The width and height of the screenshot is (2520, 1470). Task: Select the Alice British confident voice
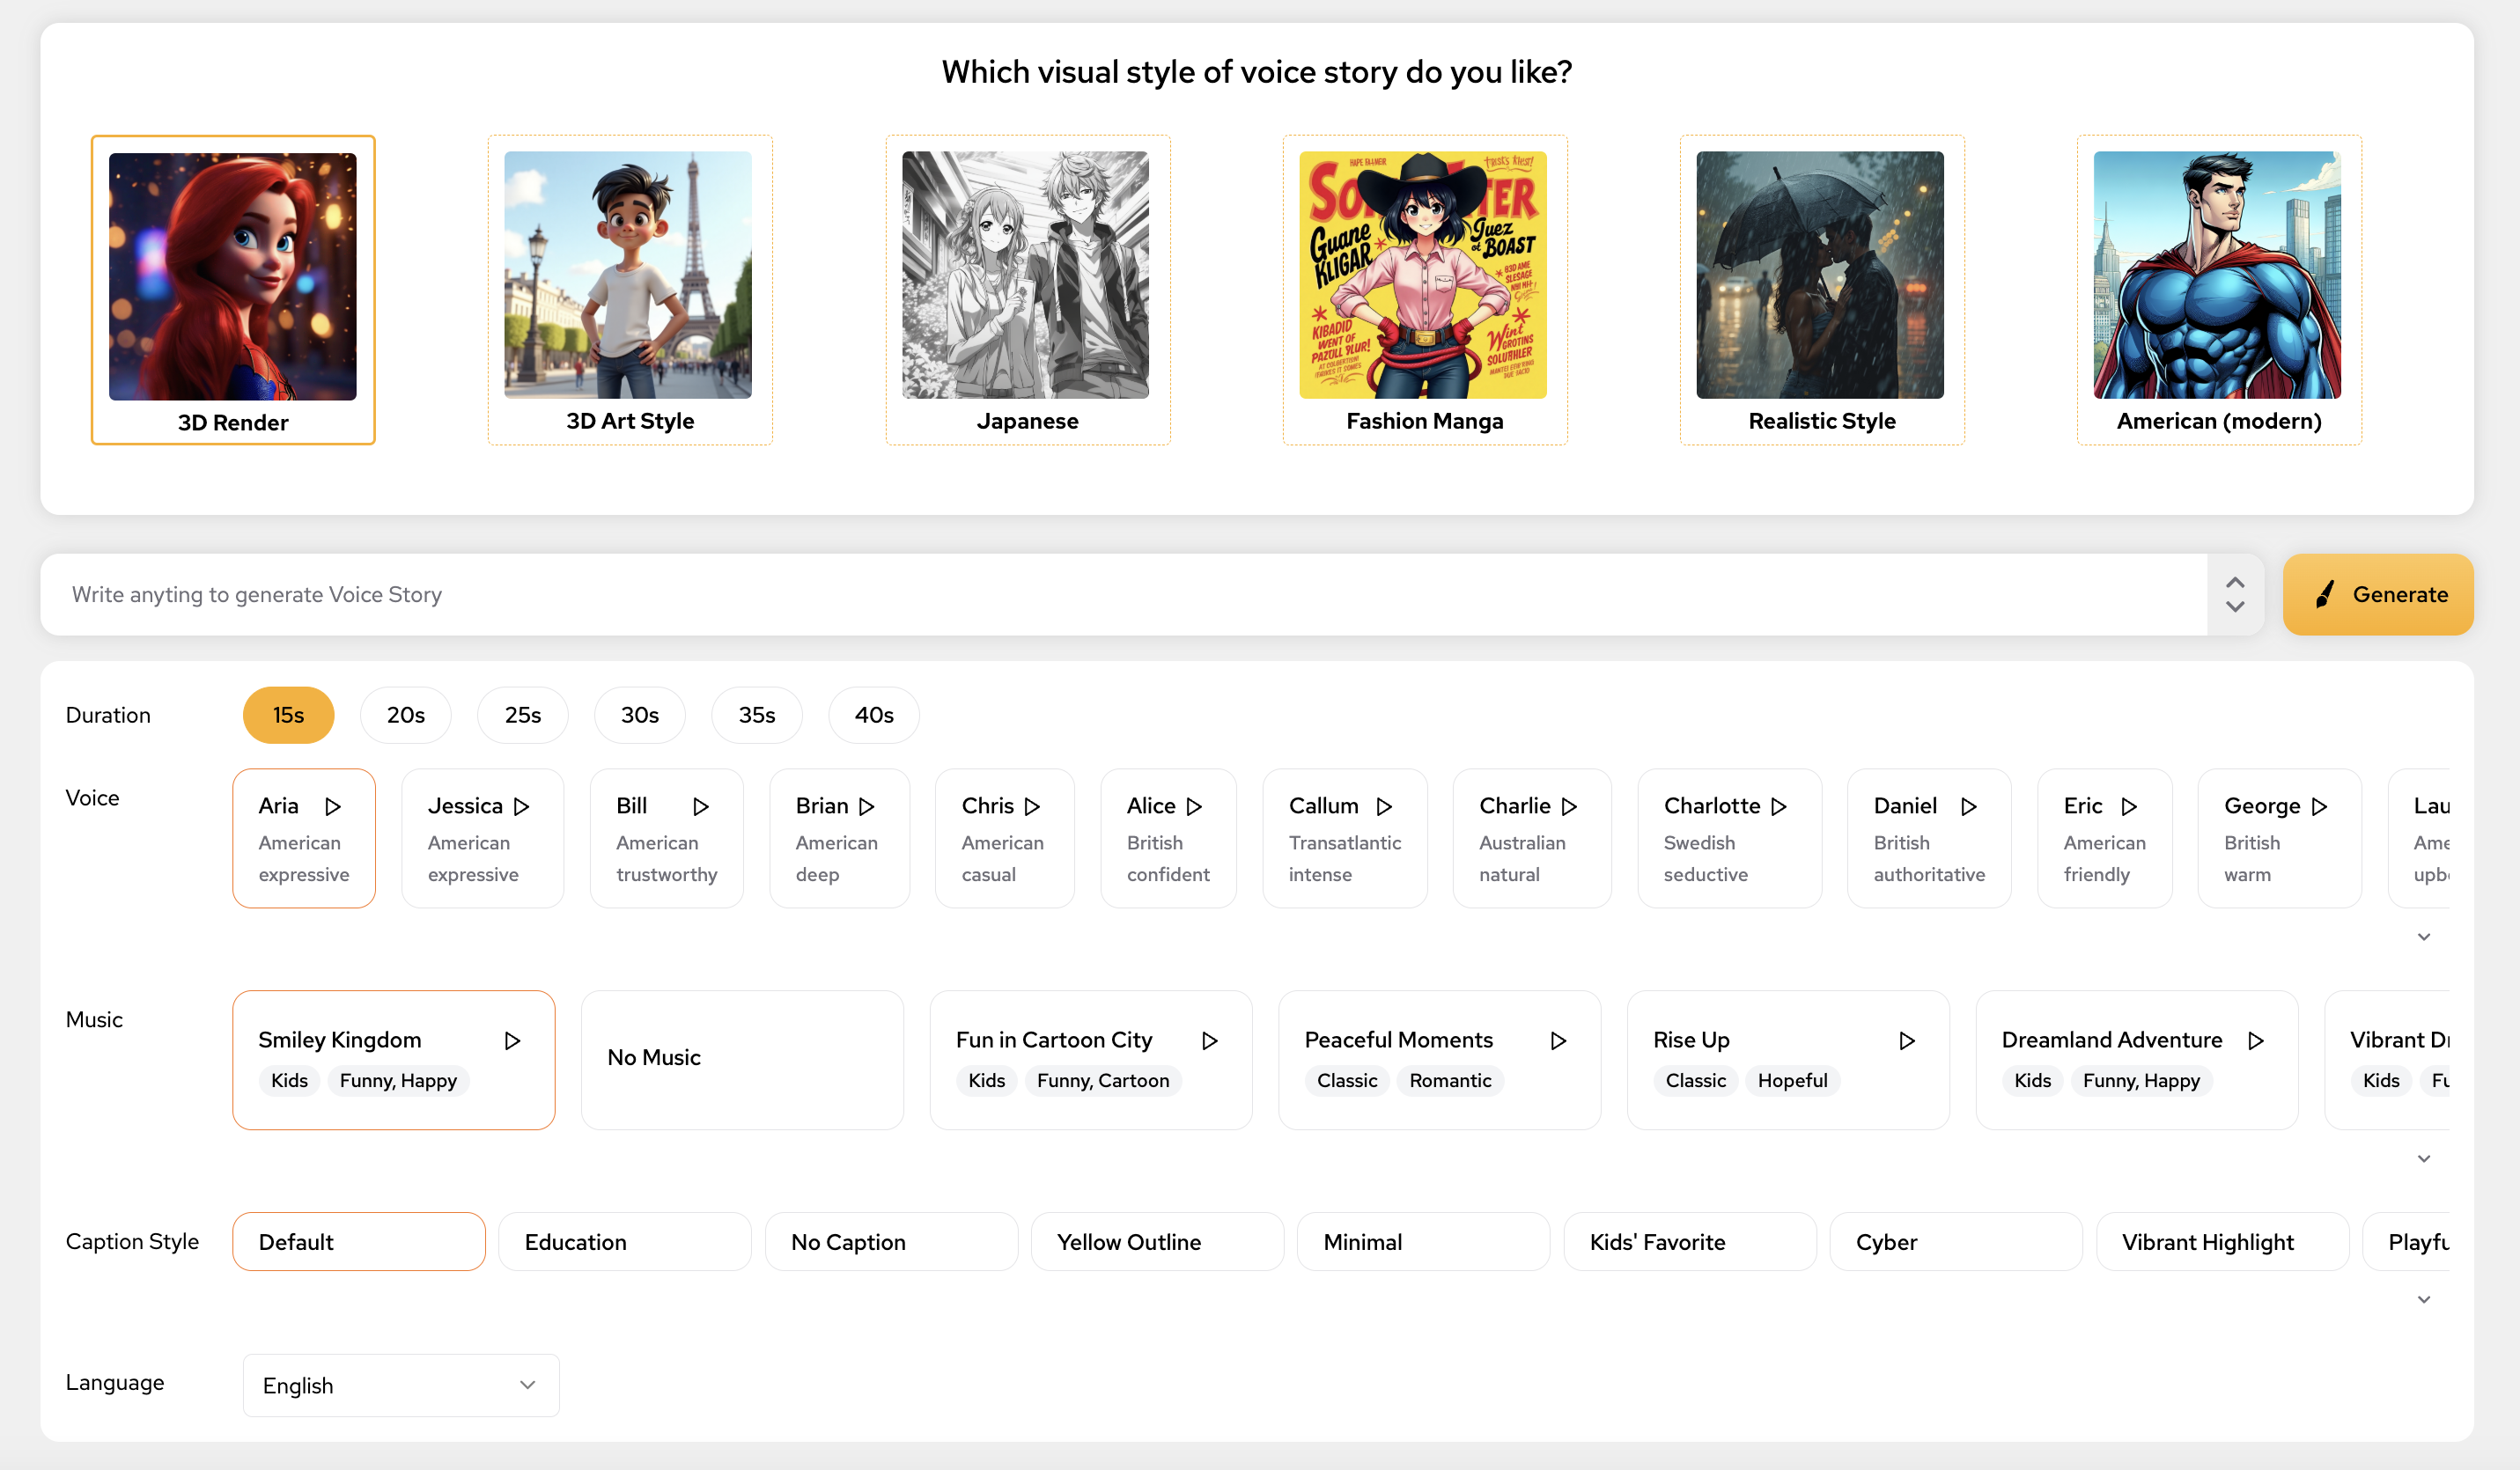(1167, 838)
